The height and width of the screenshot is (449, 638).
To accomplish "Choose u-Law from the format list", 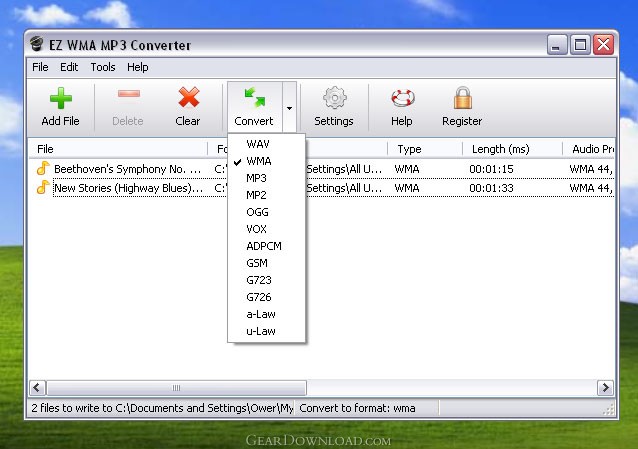I will tap(267, 331).
